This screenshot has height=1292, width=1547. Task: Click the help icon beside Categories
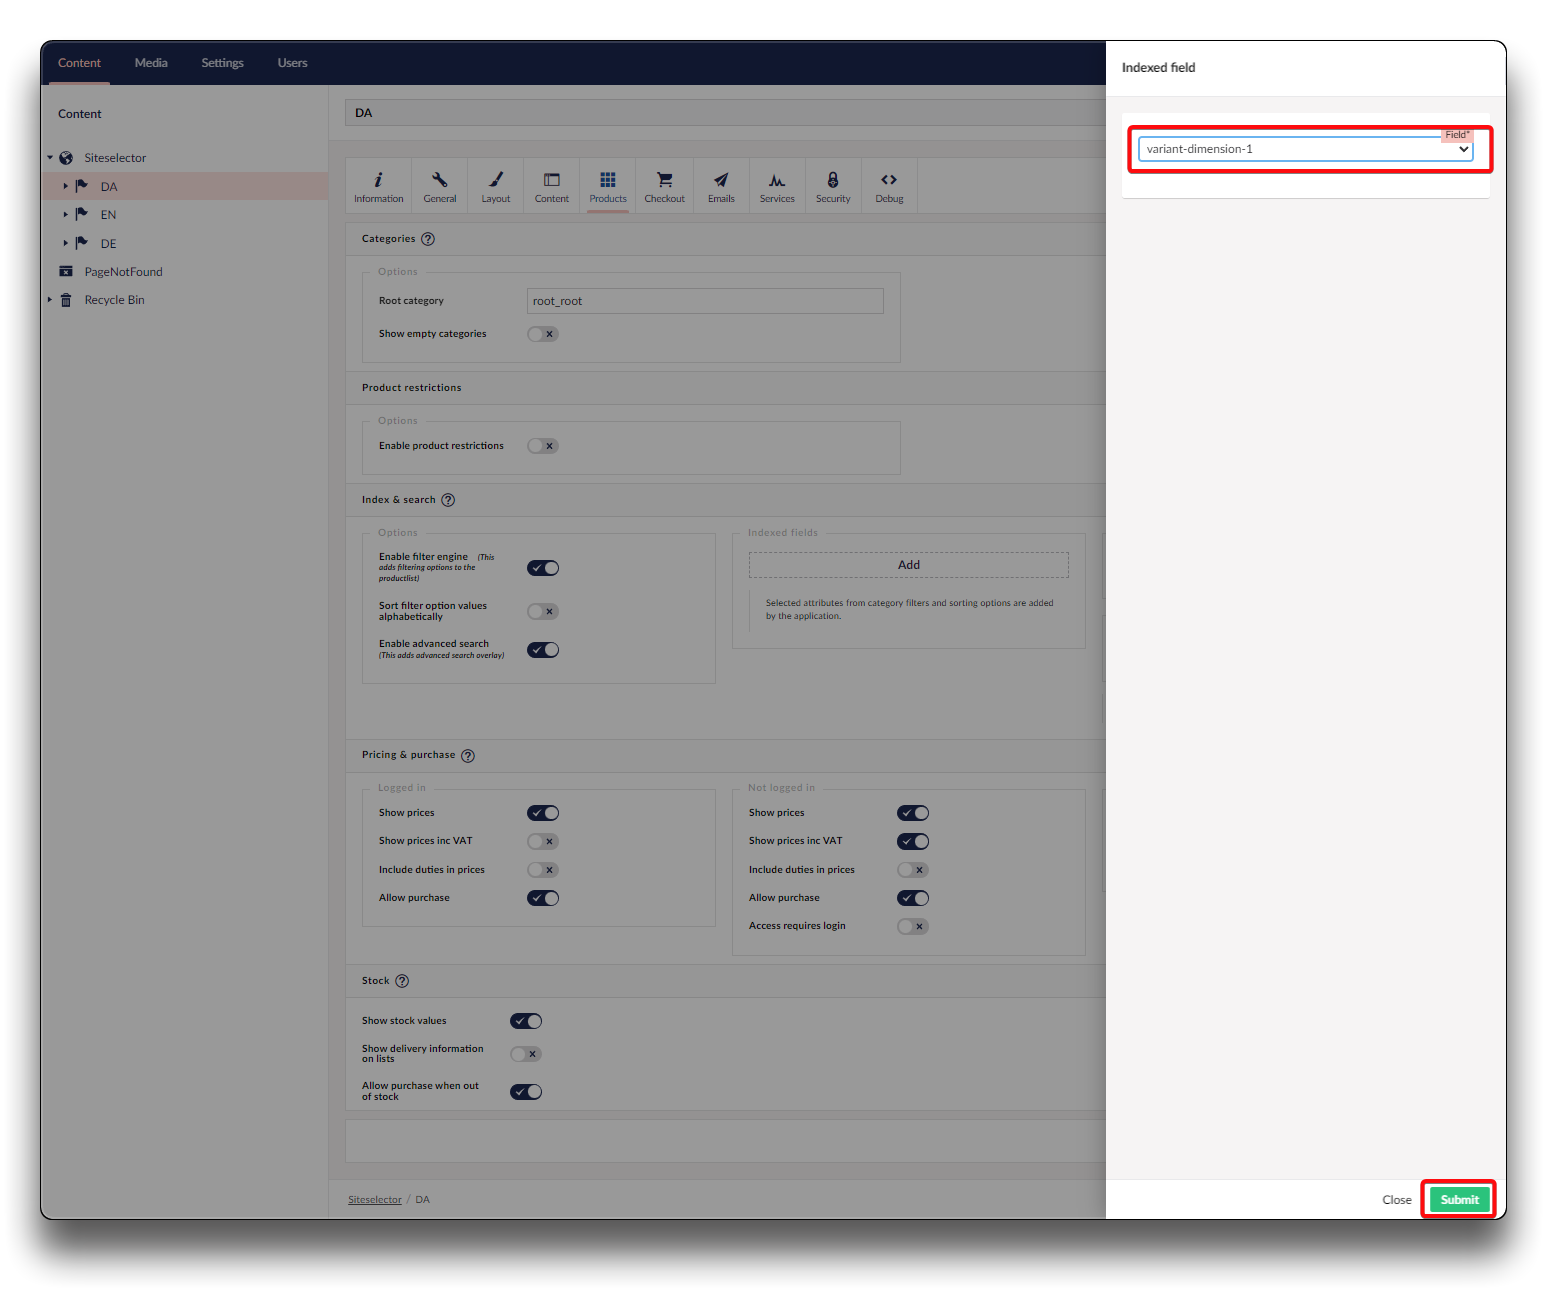tap(428, 239)
